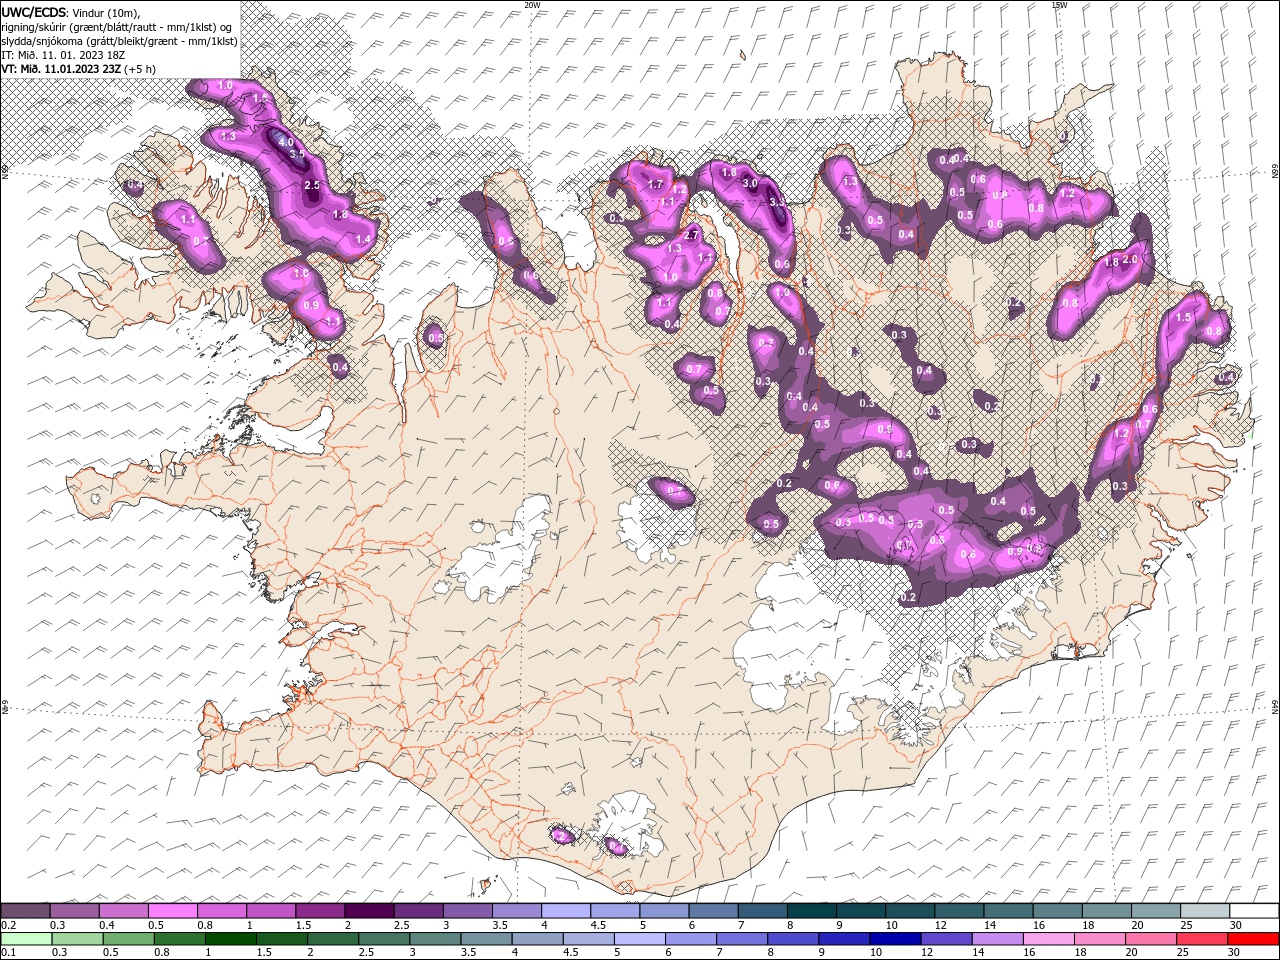Screen dimensions: 1280x960
Task: Click the 3.0 snowfall value on the map
Action: point(748,184)
